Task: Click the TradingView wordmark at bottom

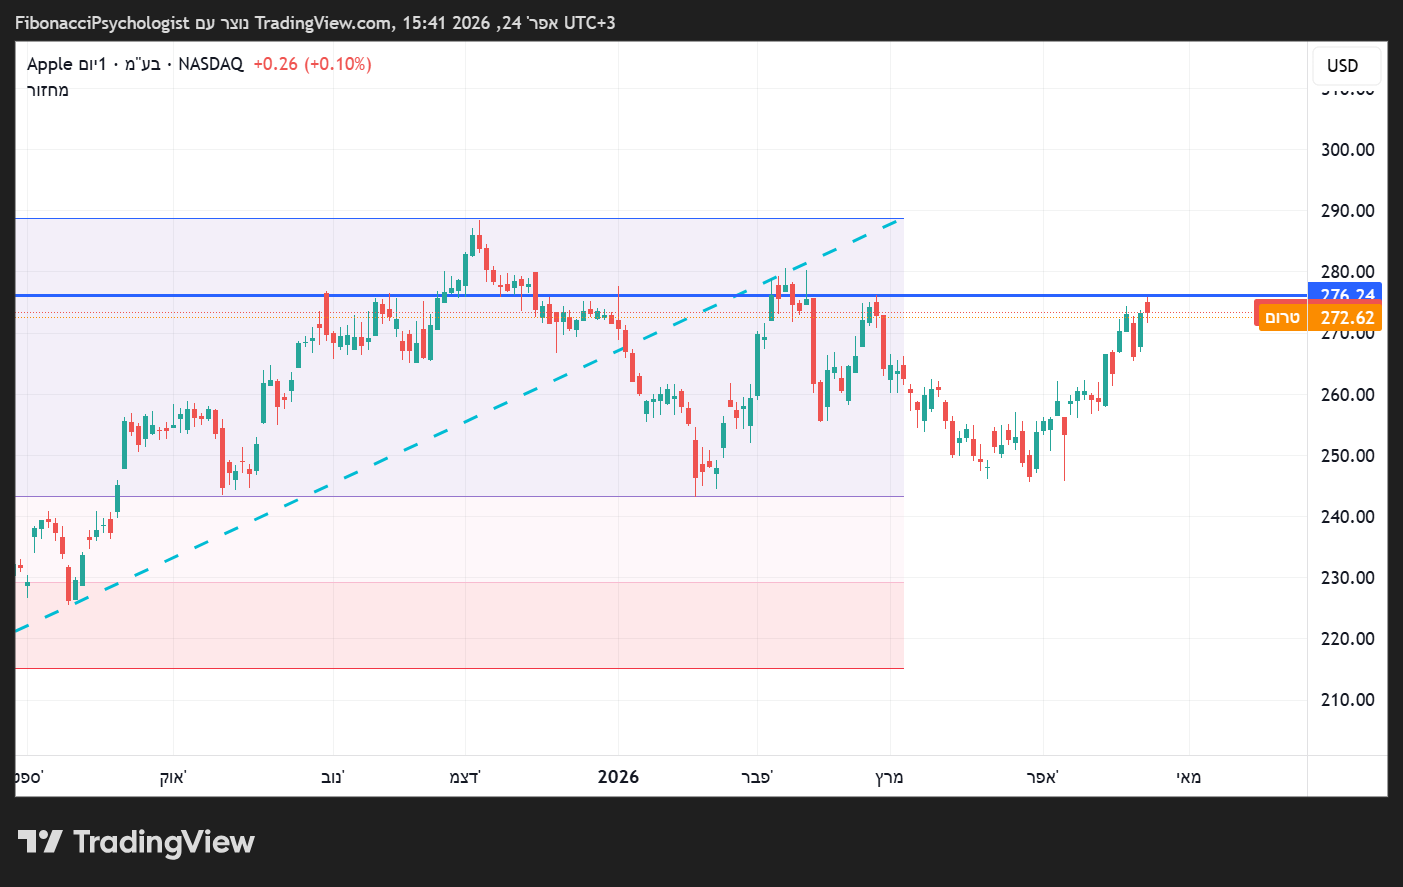Action: tap(163, 842)
